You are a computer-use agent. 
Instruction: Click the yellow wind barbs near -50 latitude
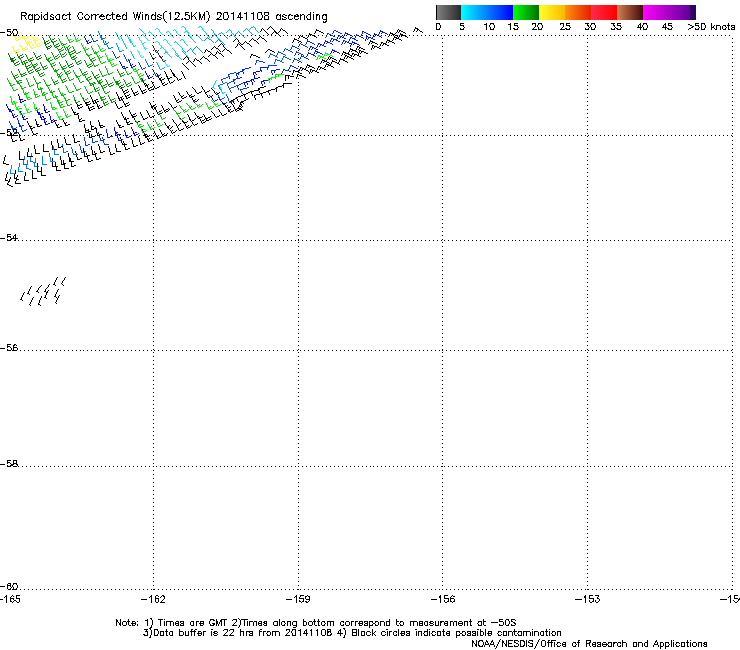point(27,43)
